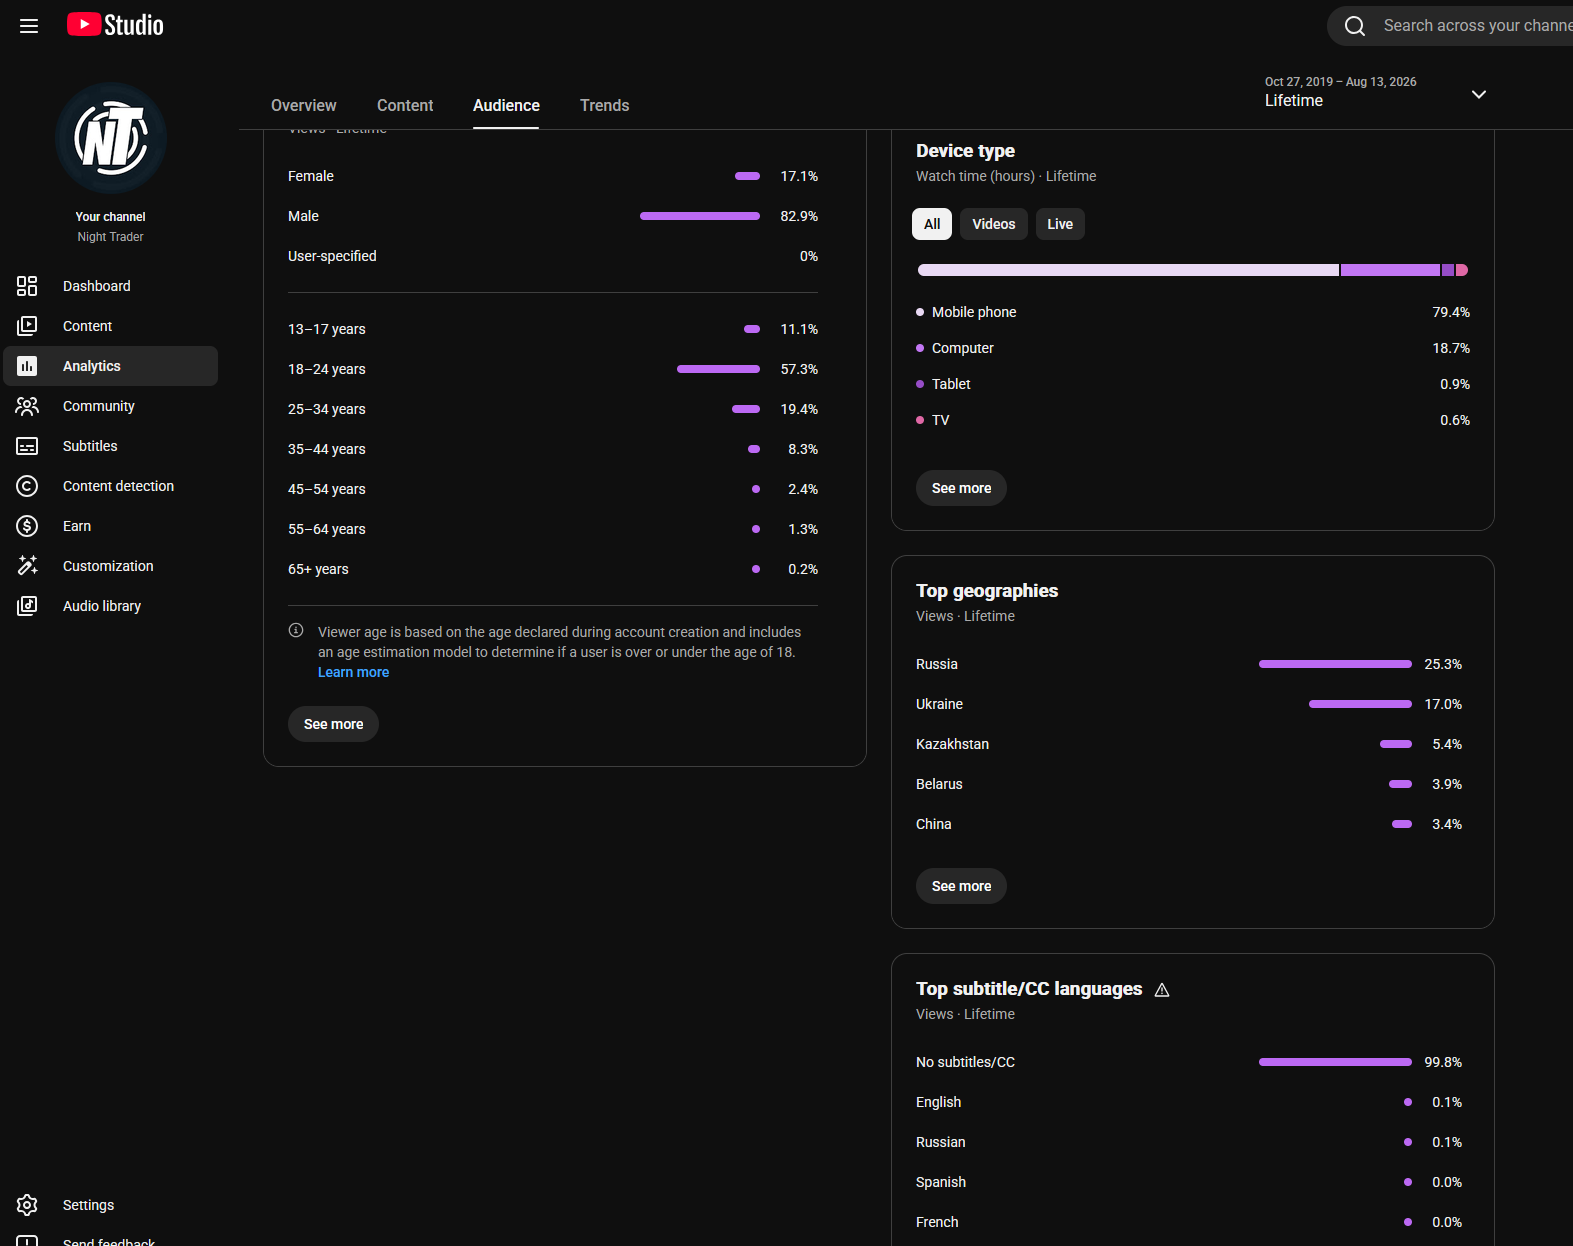This screenshot has width=1573, height=1246.
Task: Switch to the Overview tab
Action: pyautogui.click(x=304, y=105)
